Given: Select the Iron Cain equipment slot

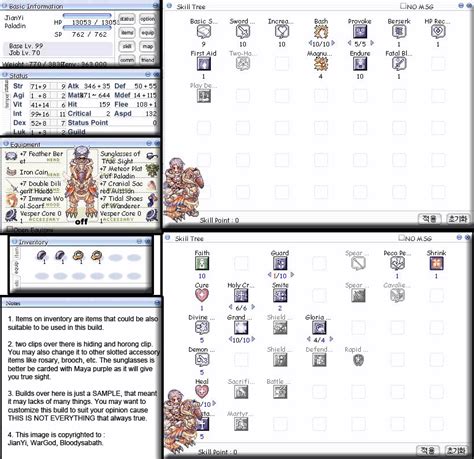Looking at the screenshot, I should pos(35,172).
